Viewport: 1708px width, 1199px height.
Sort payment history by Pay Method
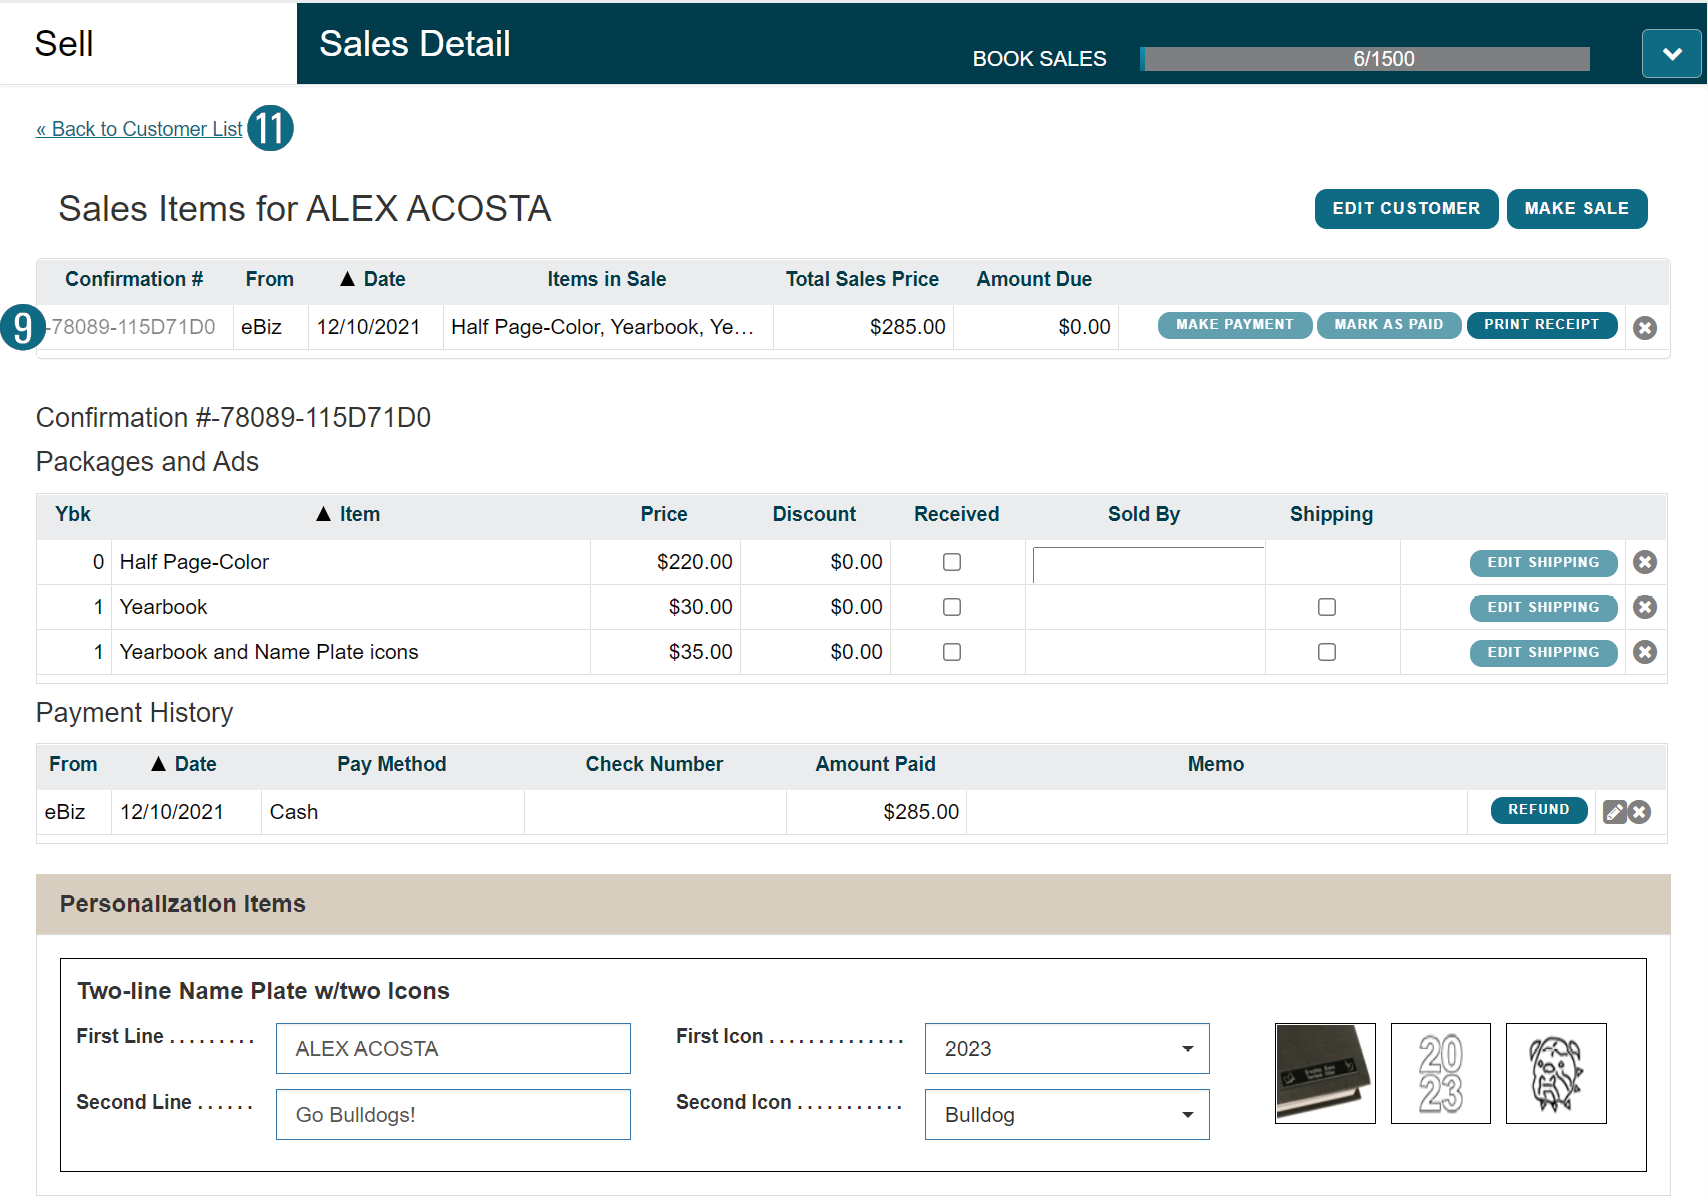point(391,764)
